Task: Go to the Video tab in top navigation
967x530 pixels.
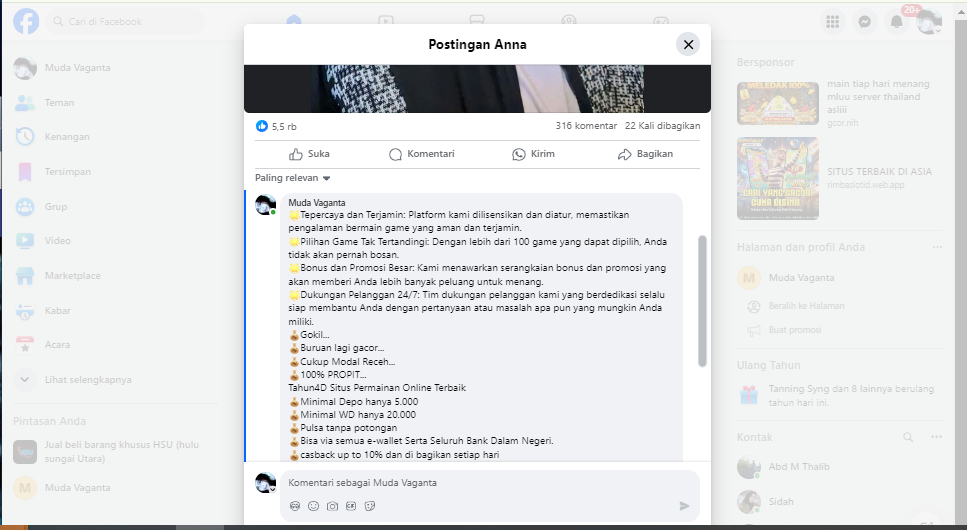Action: (x=385, y=20)
